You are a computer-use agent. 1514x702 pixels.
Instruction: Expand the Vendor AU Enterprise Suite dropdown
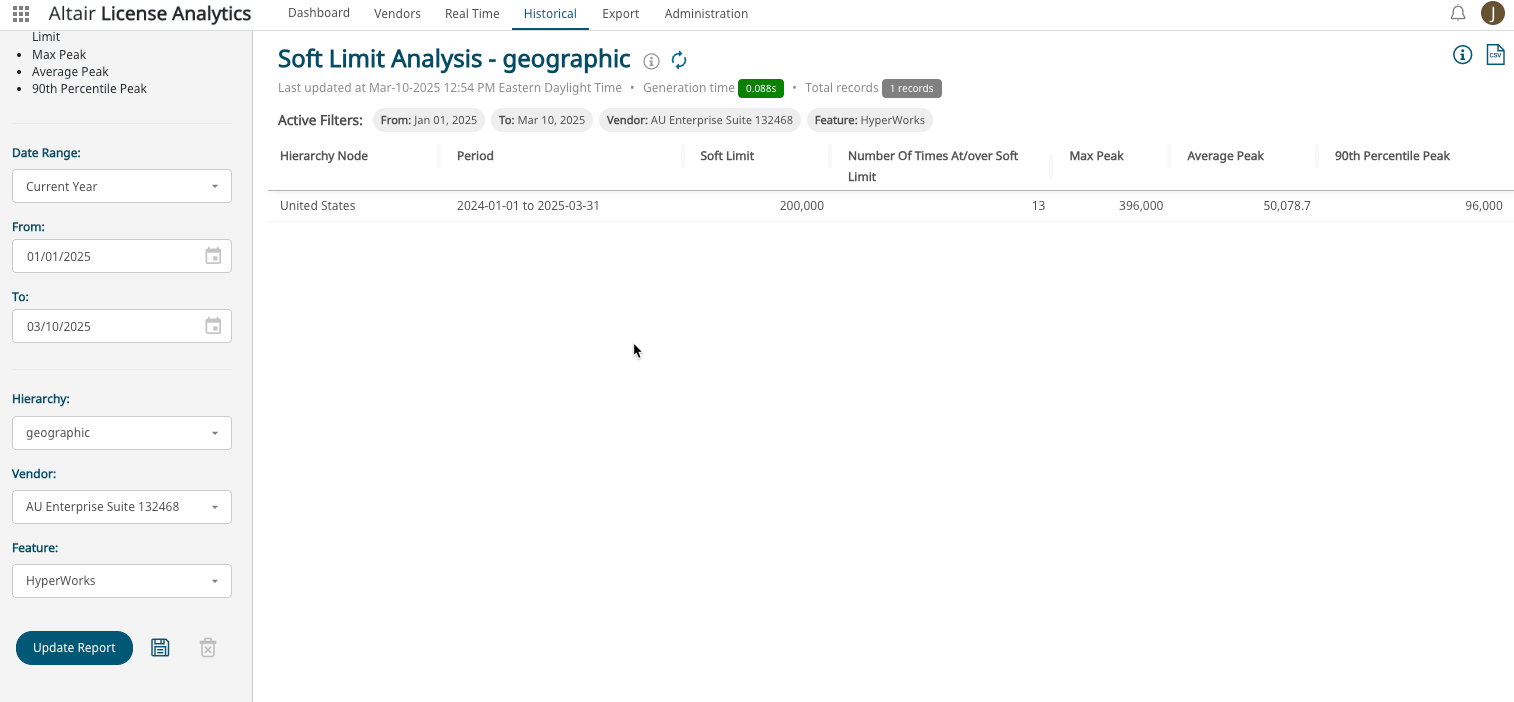pyautogui.click(x=122, y=507)
